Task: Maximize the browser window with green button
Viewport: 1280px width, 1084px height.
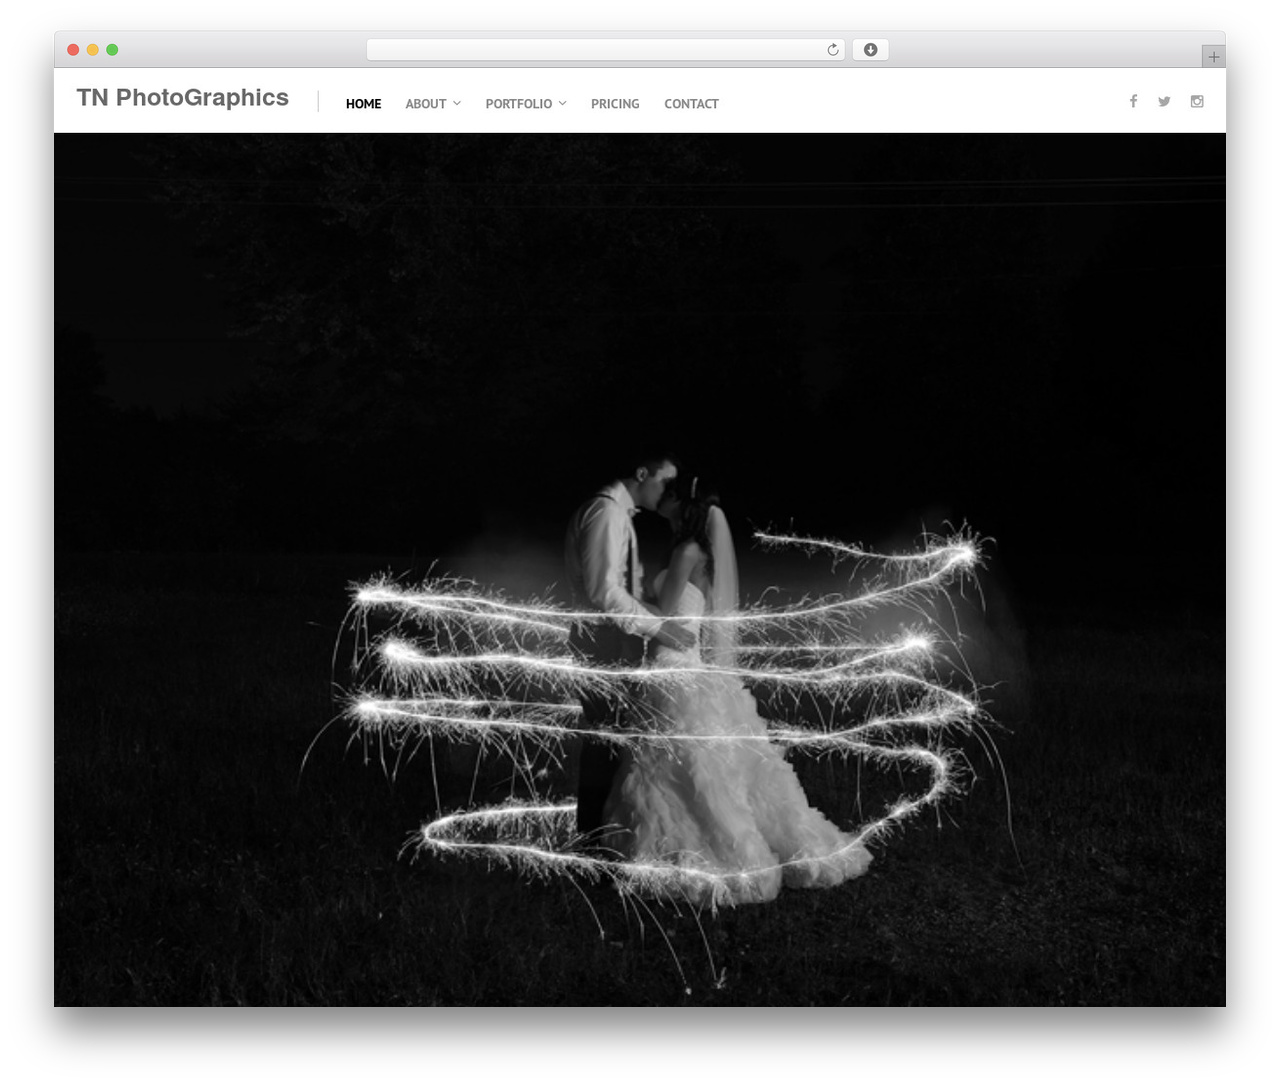Action: point(112,50)
